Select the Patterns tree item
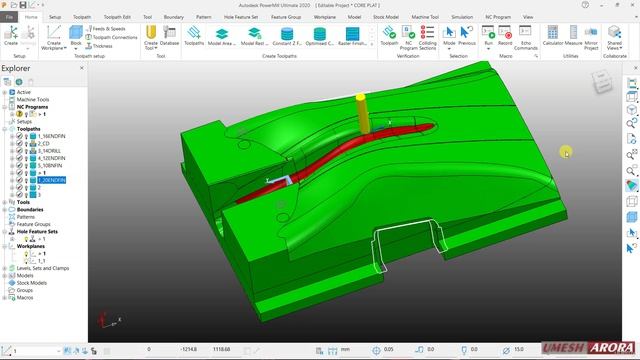 pos(25,217)
